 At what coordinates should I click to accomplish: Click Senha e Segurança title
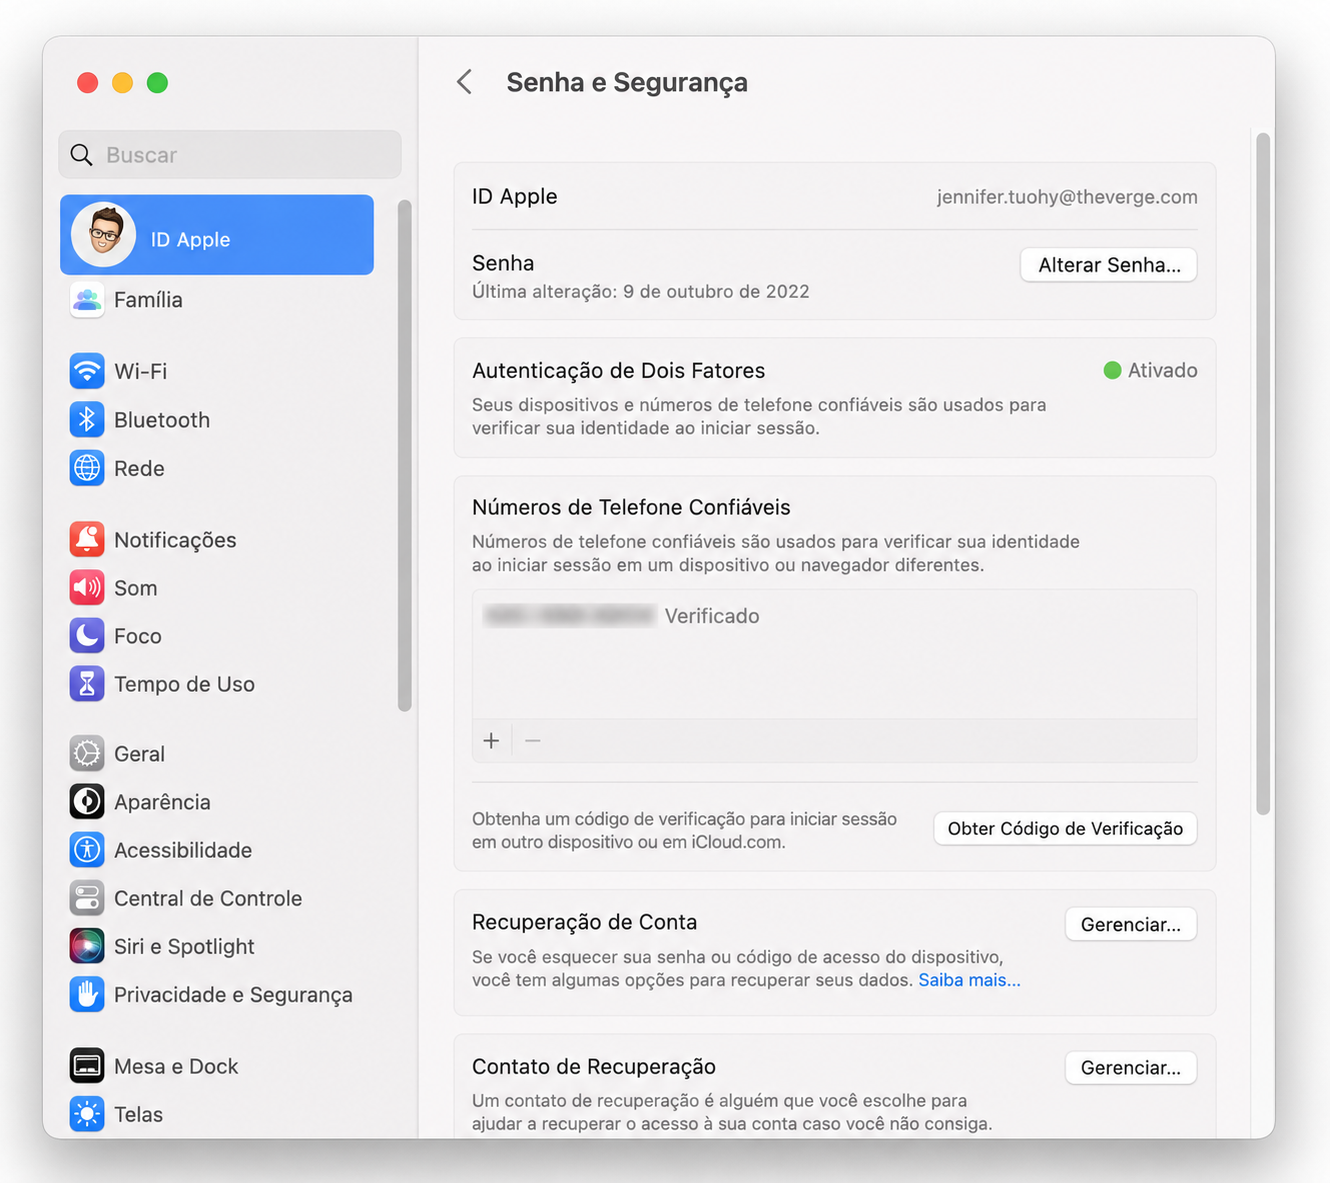[x=627, y=82]
